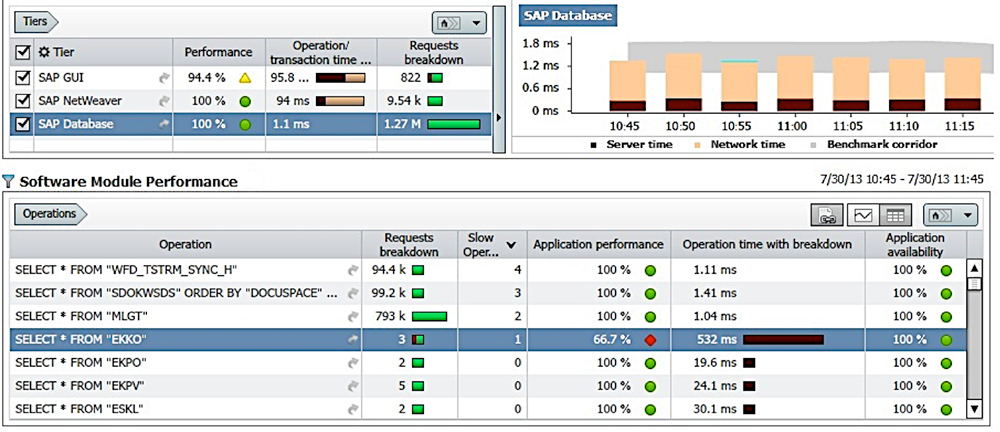Click SAP Database 1.27 M requests bar

pyautogui.click(x=453, y=124)
